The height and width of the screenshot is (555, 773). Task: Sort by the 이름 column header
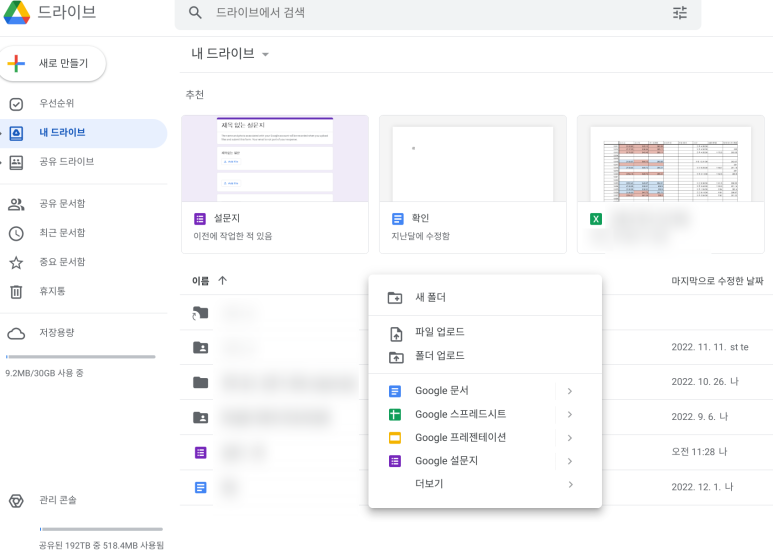[x=201, y=281]
